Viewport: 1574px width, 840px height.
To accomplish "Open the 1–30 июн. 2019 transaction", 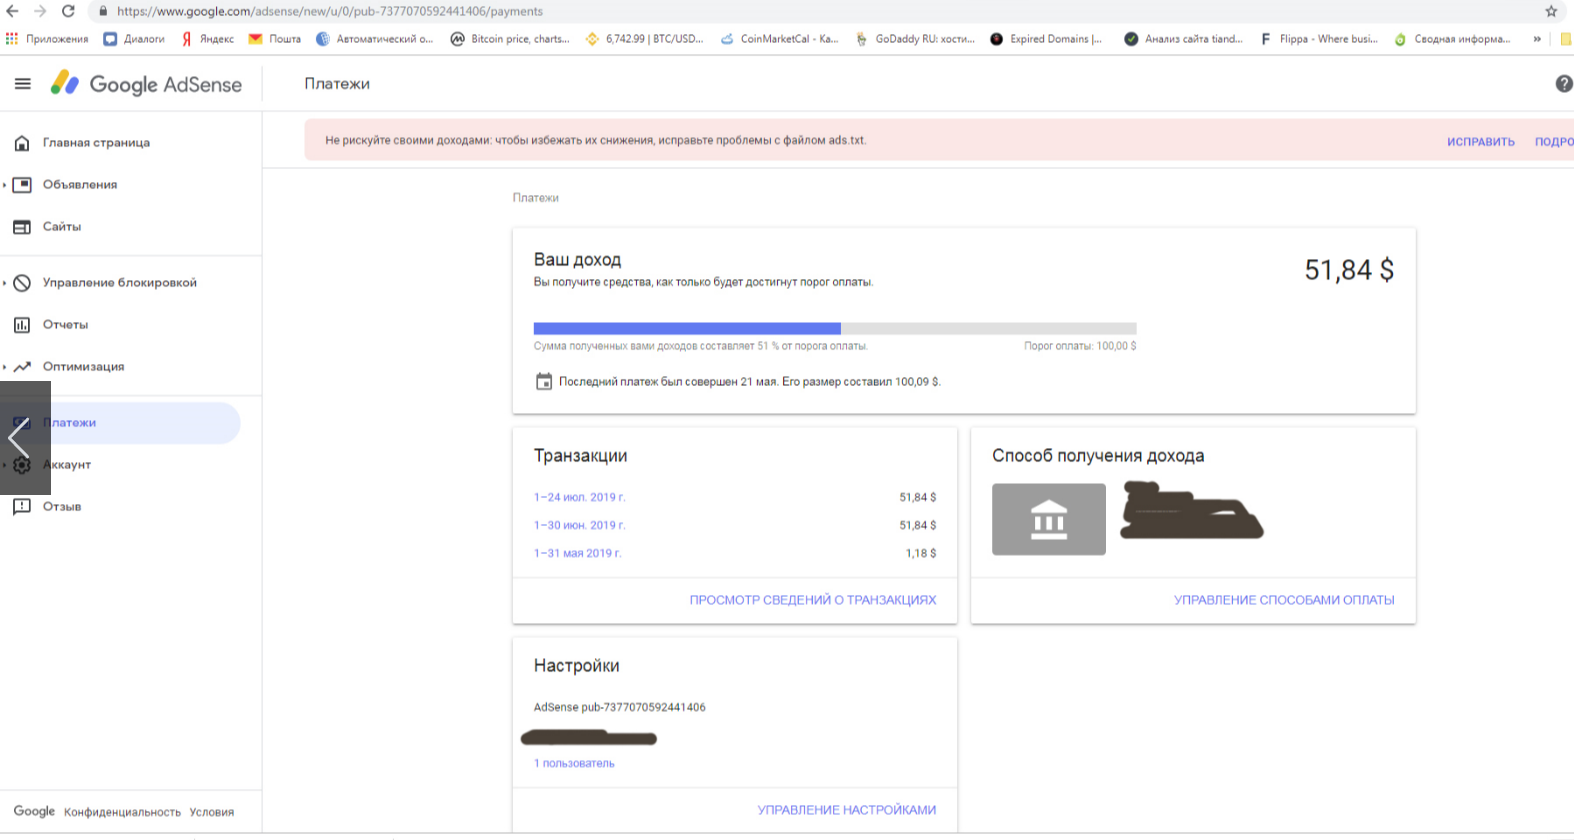I will [x=580, y=525].
